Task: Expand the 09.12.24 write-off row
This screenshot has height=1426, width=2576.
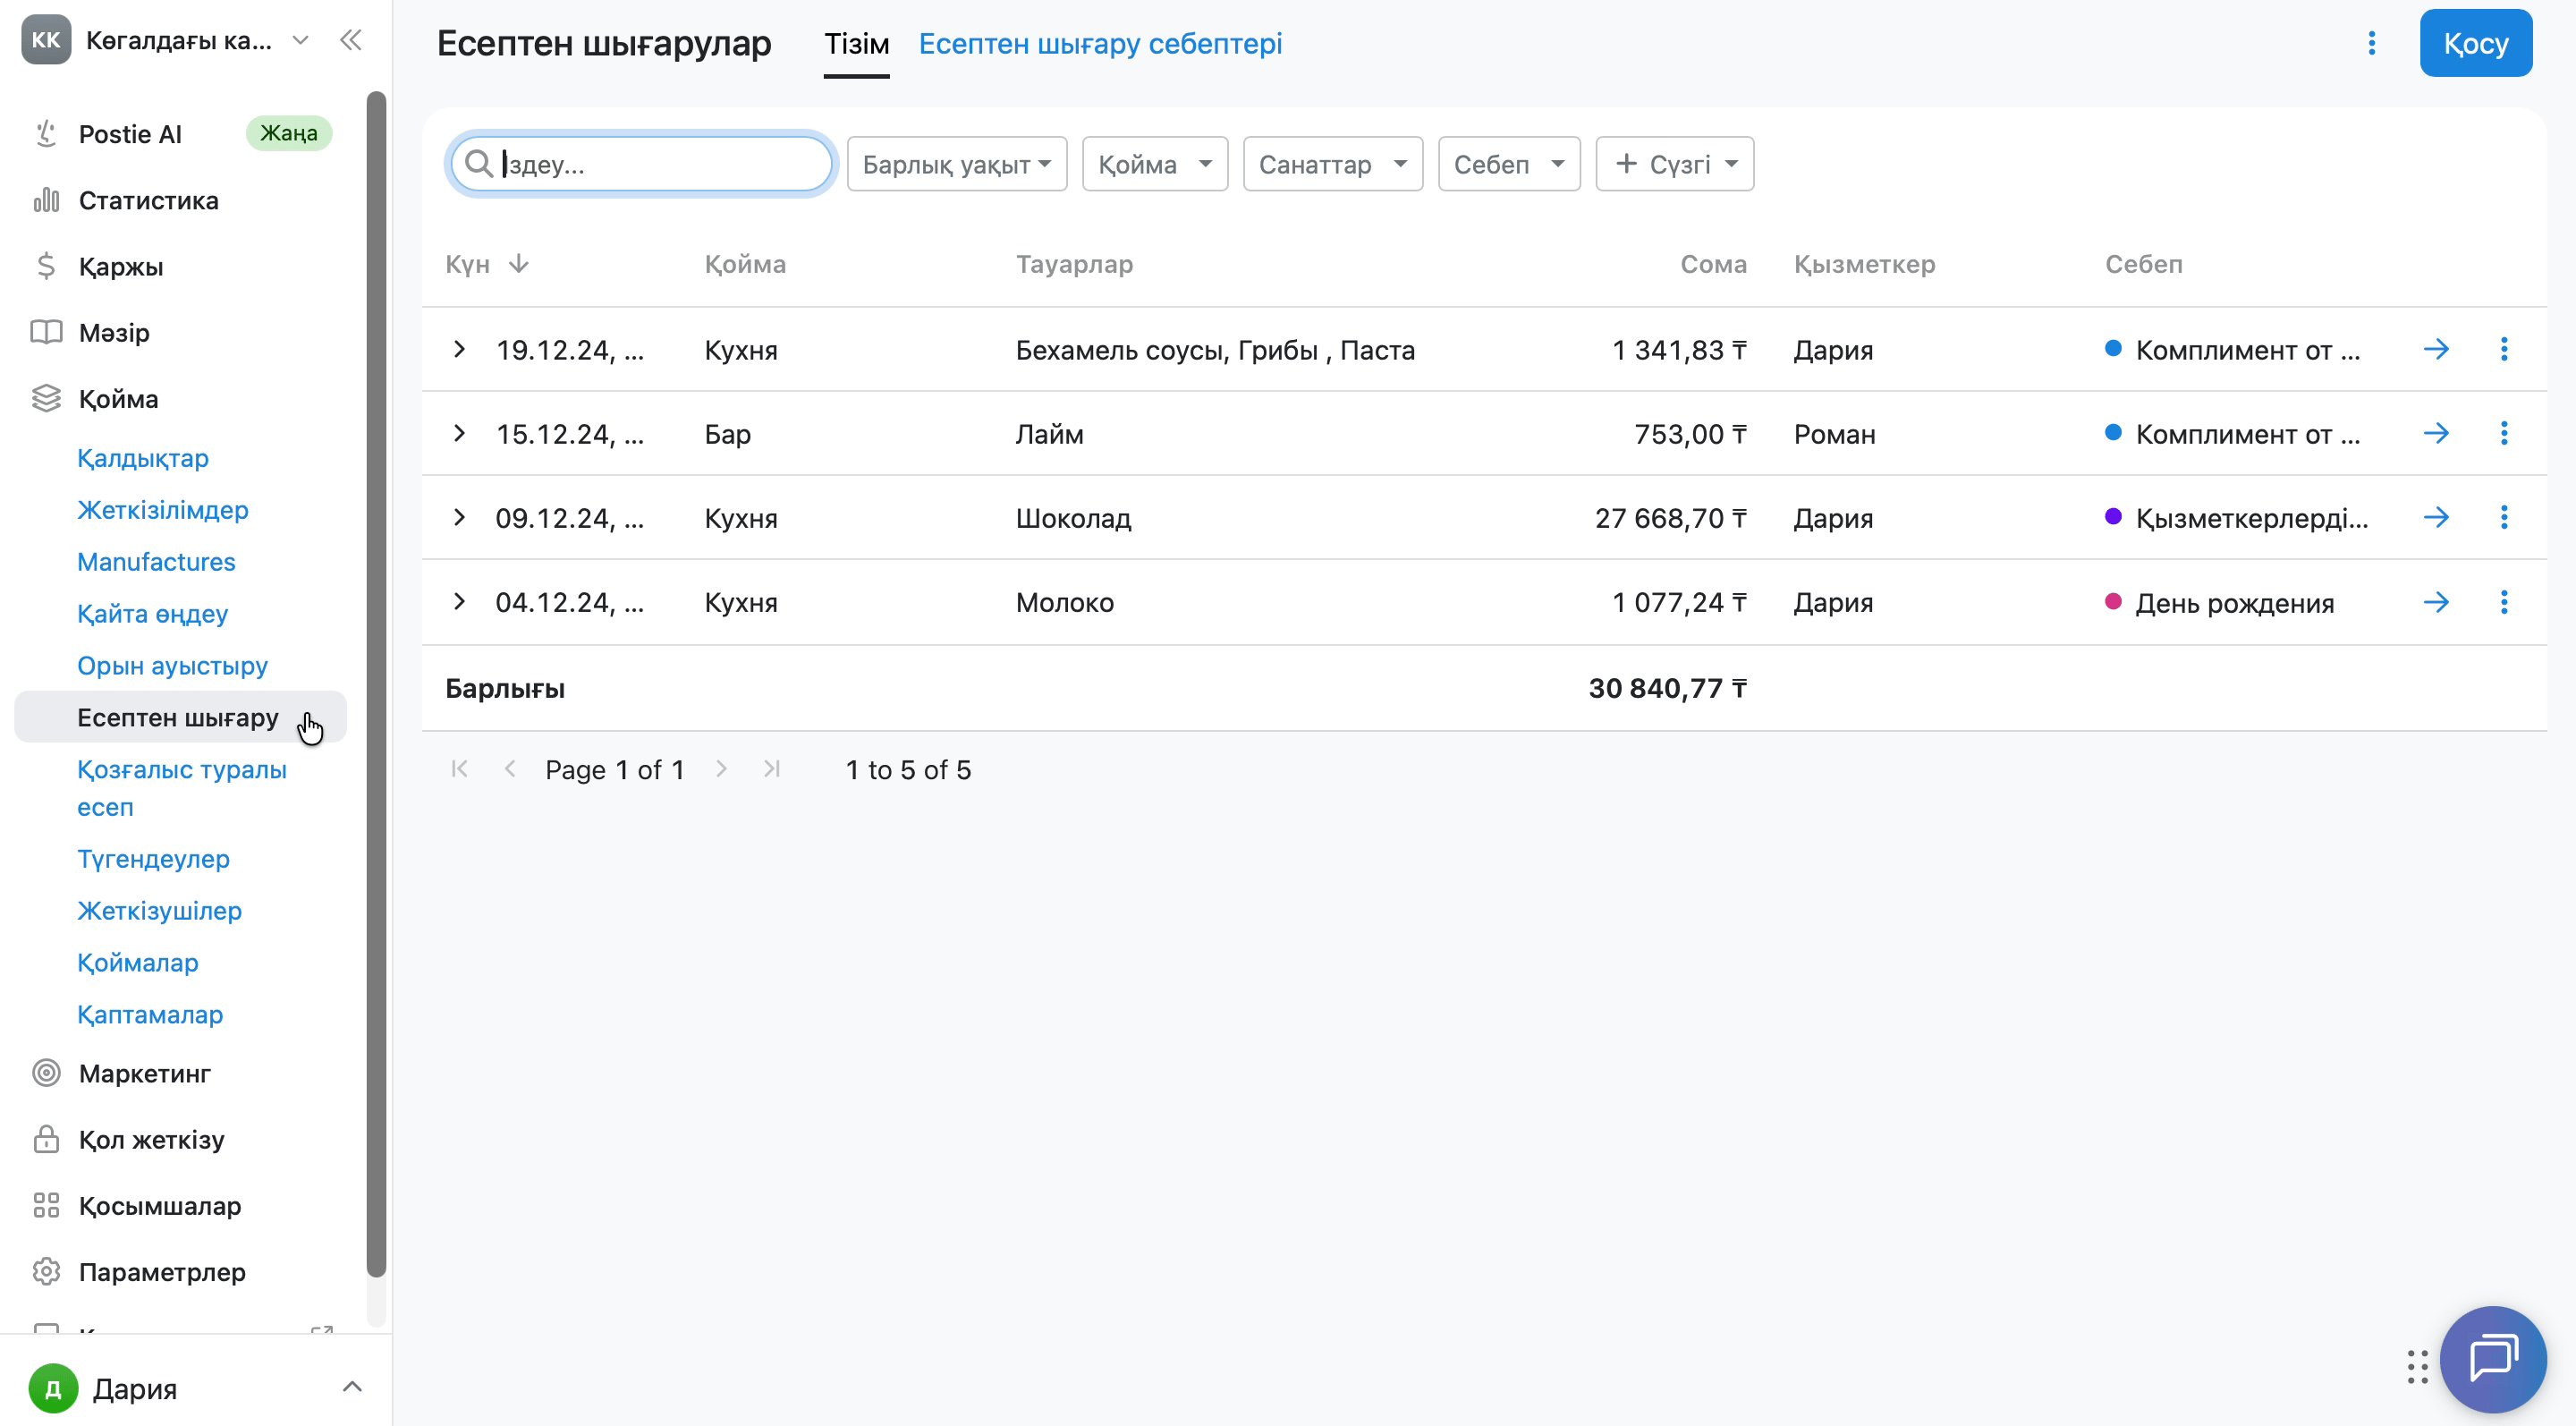Action: click(459, 517)
